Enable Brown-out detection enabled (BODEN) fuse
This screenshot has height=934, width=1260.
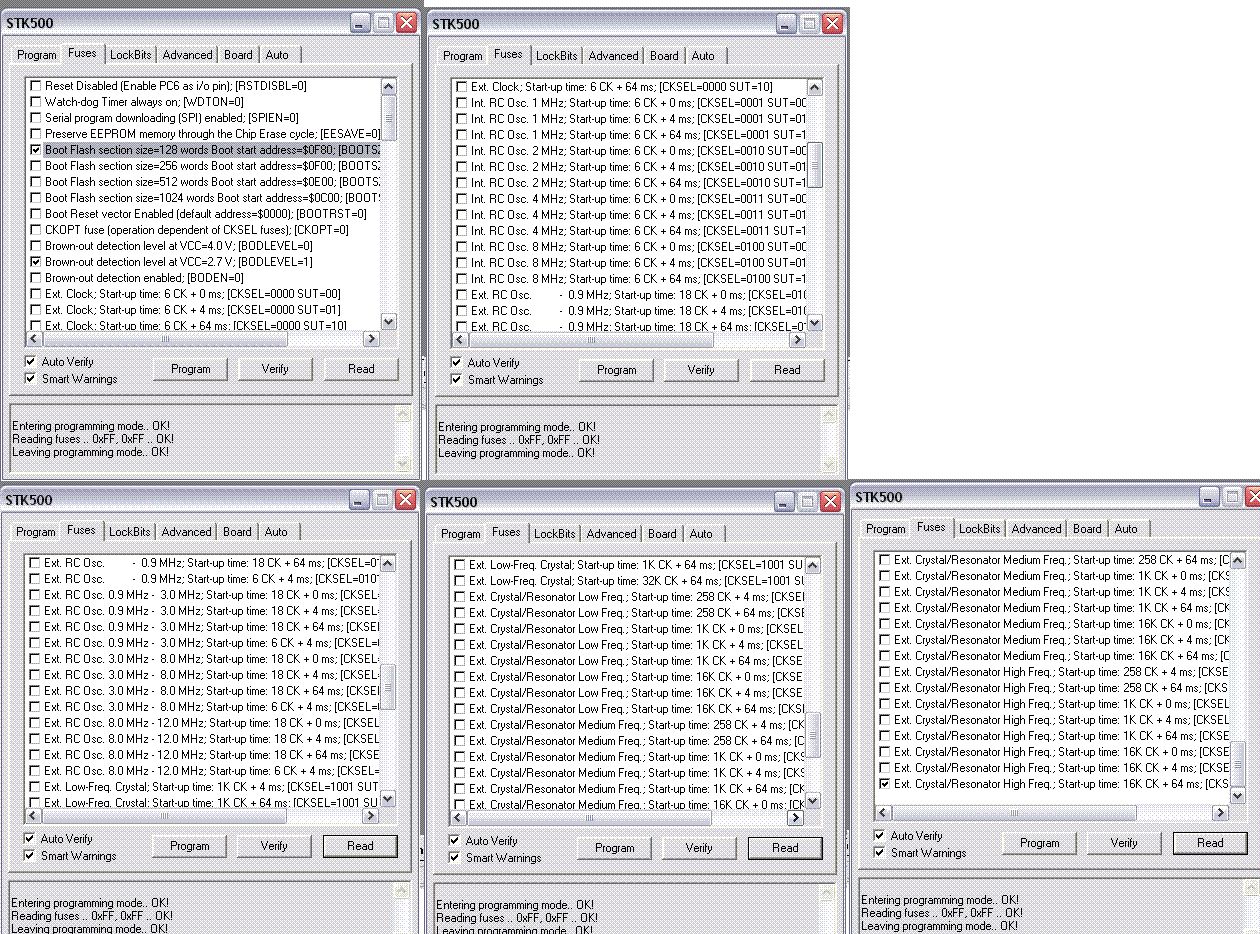click(36, 278)
